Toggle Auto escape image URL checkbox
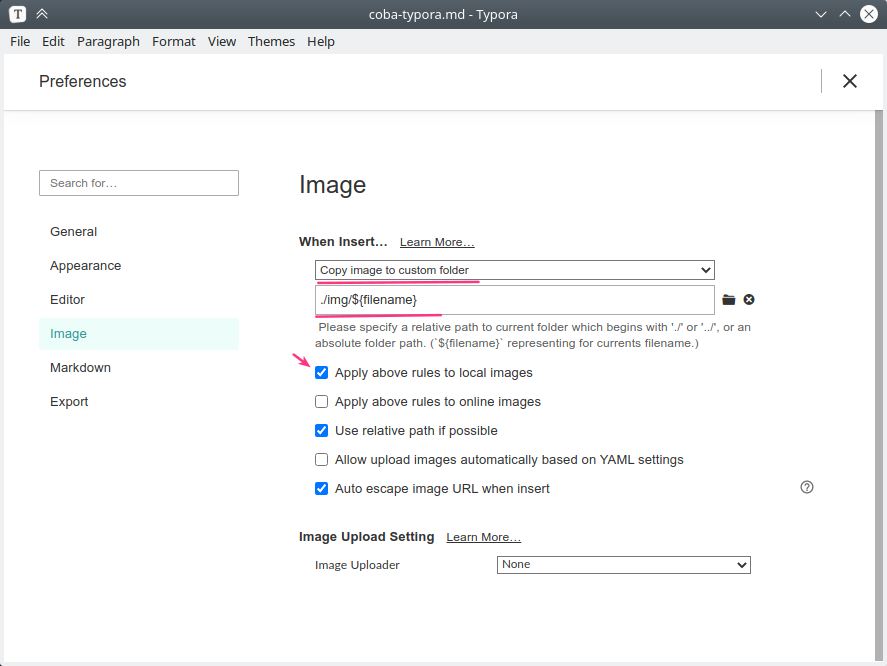This screenshot has width=887, height=666. (322, 489)
